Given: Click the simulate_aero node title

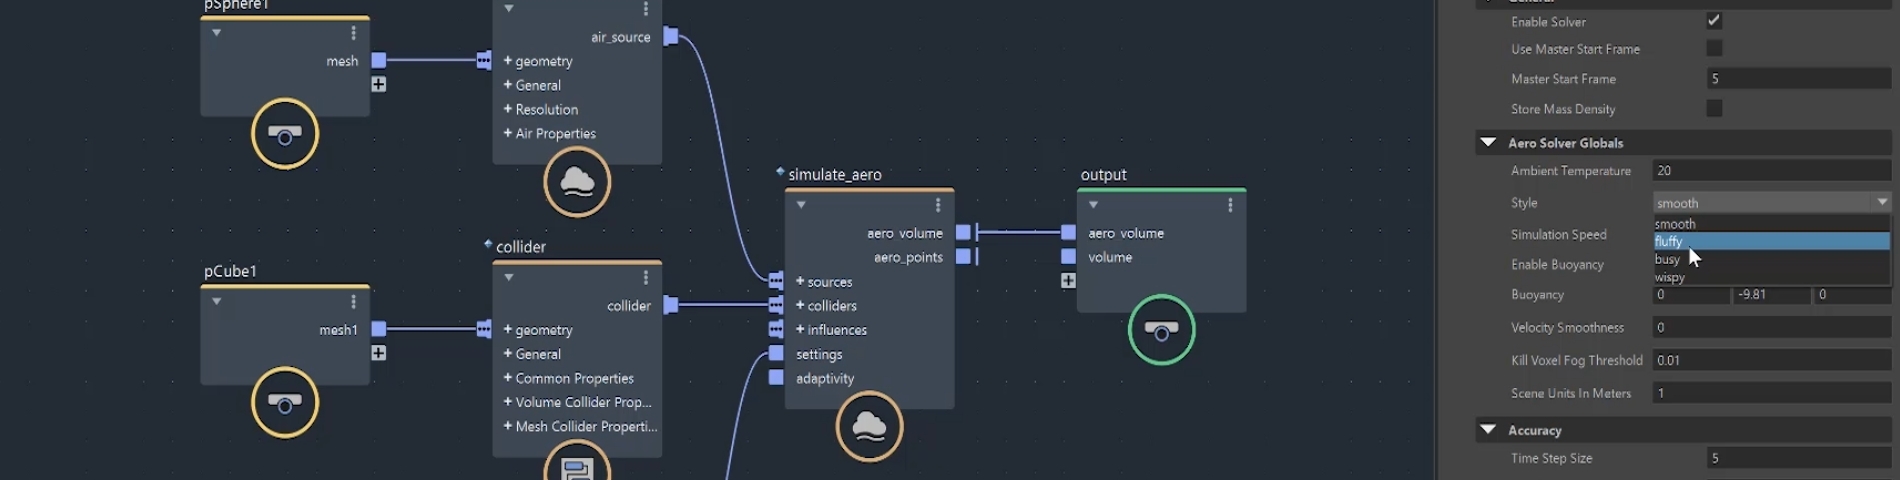Looking at the screenshot, I should (x=835, y=174).
